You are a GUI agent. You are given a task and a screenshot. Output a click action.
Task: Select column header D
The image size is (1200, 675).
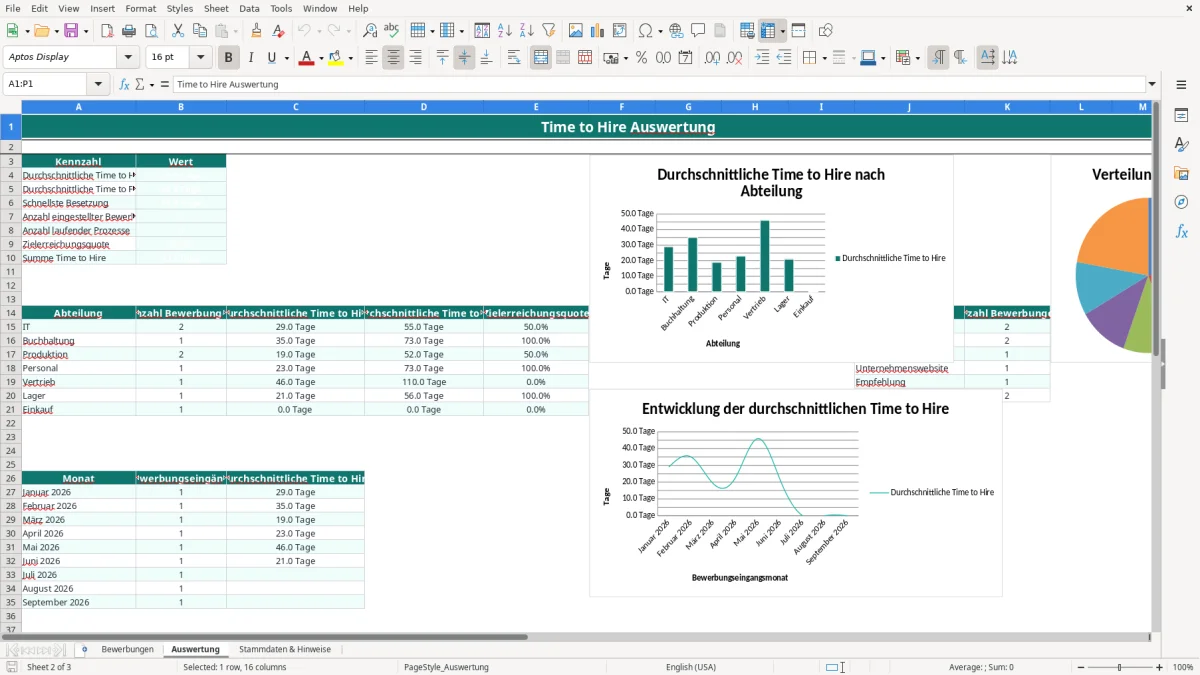click(x=424, y=106)
